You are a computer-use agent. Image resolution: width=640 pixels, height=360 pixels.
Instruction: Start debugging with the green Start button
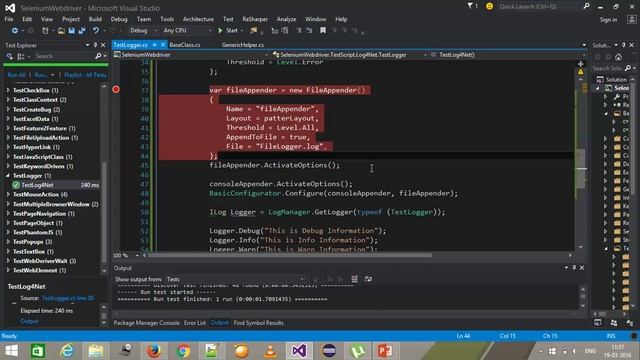pos(228,31)
